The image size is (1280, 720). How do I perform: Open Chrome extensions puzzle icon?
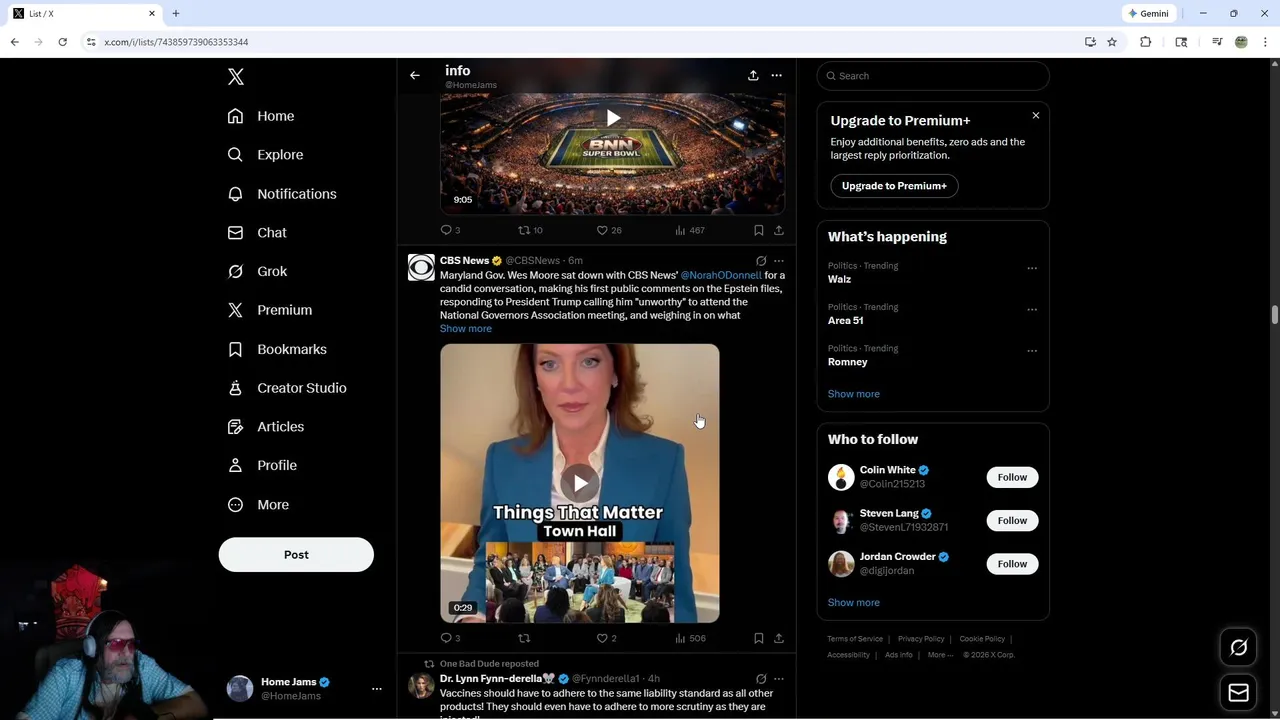pos(1146,42)
